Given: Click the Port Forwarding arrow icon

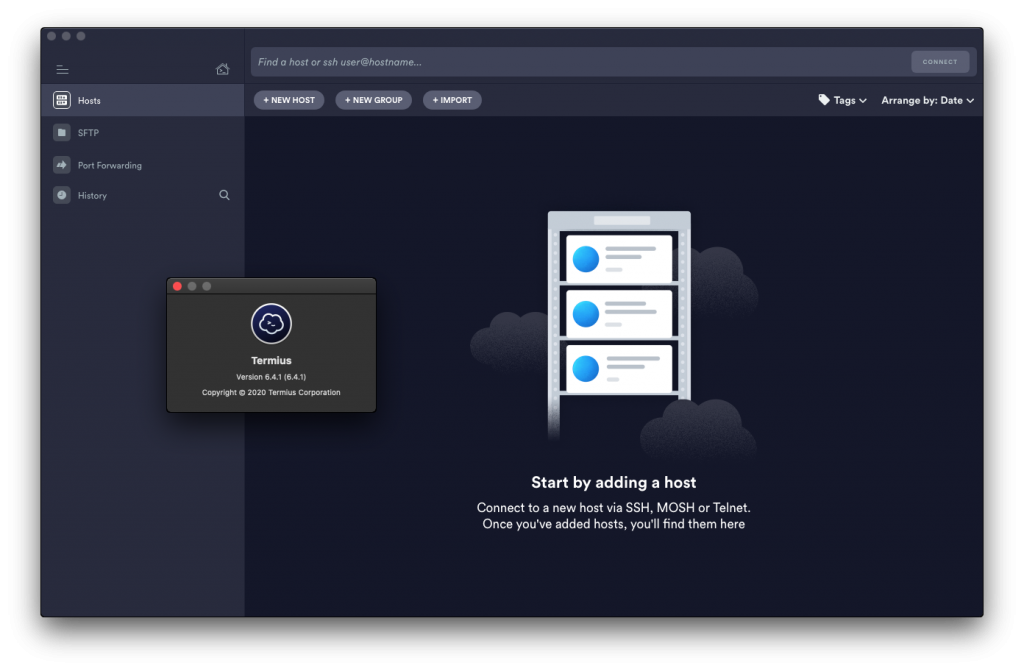Looking at the screenshot, I should pos(61,165).
